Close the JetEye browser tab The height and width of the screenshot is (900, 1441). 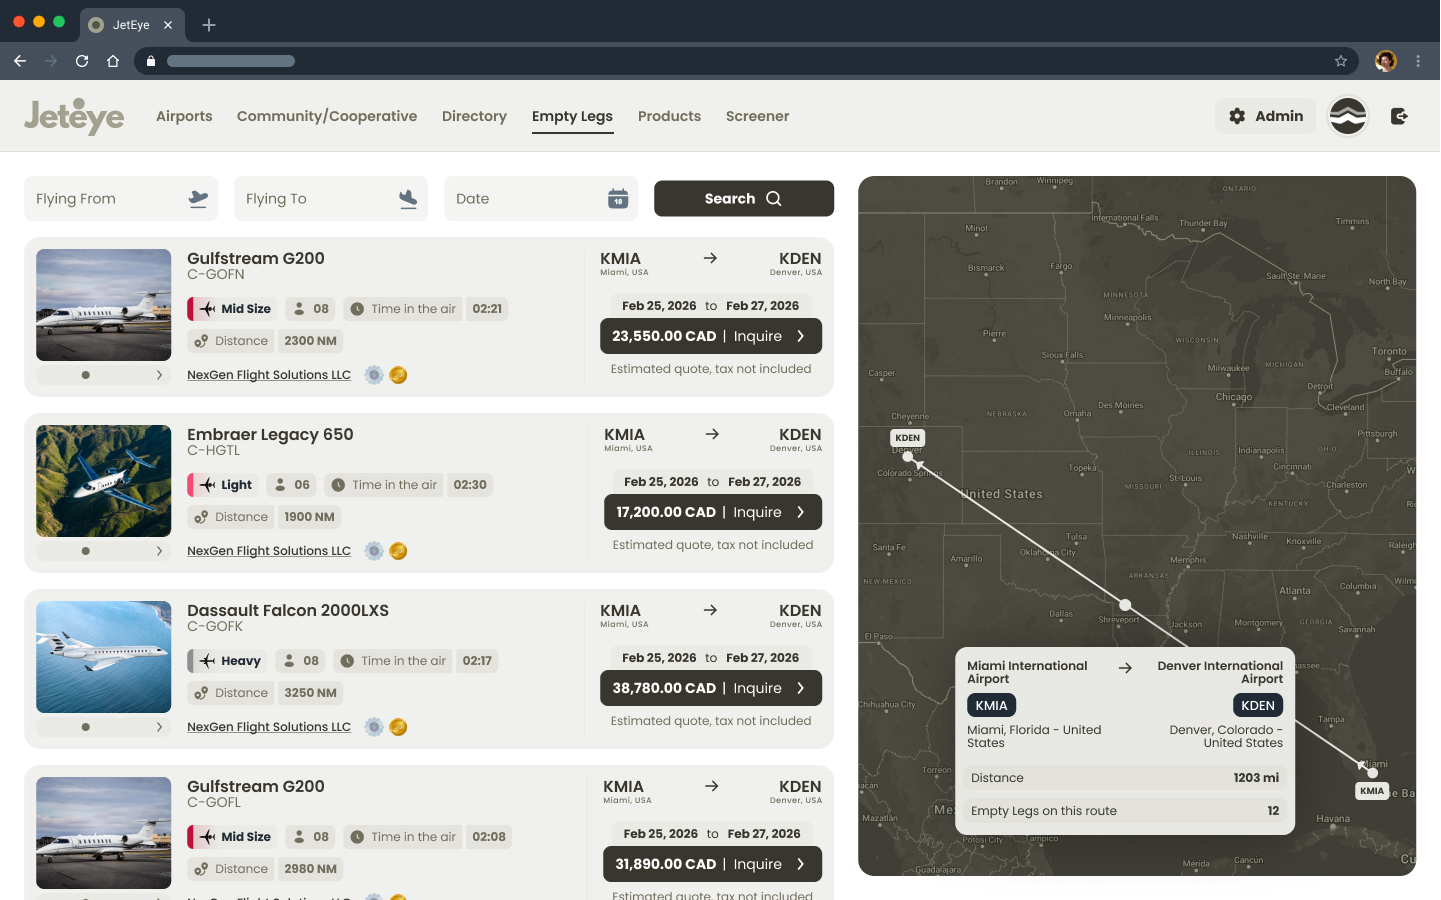(168, 25)
